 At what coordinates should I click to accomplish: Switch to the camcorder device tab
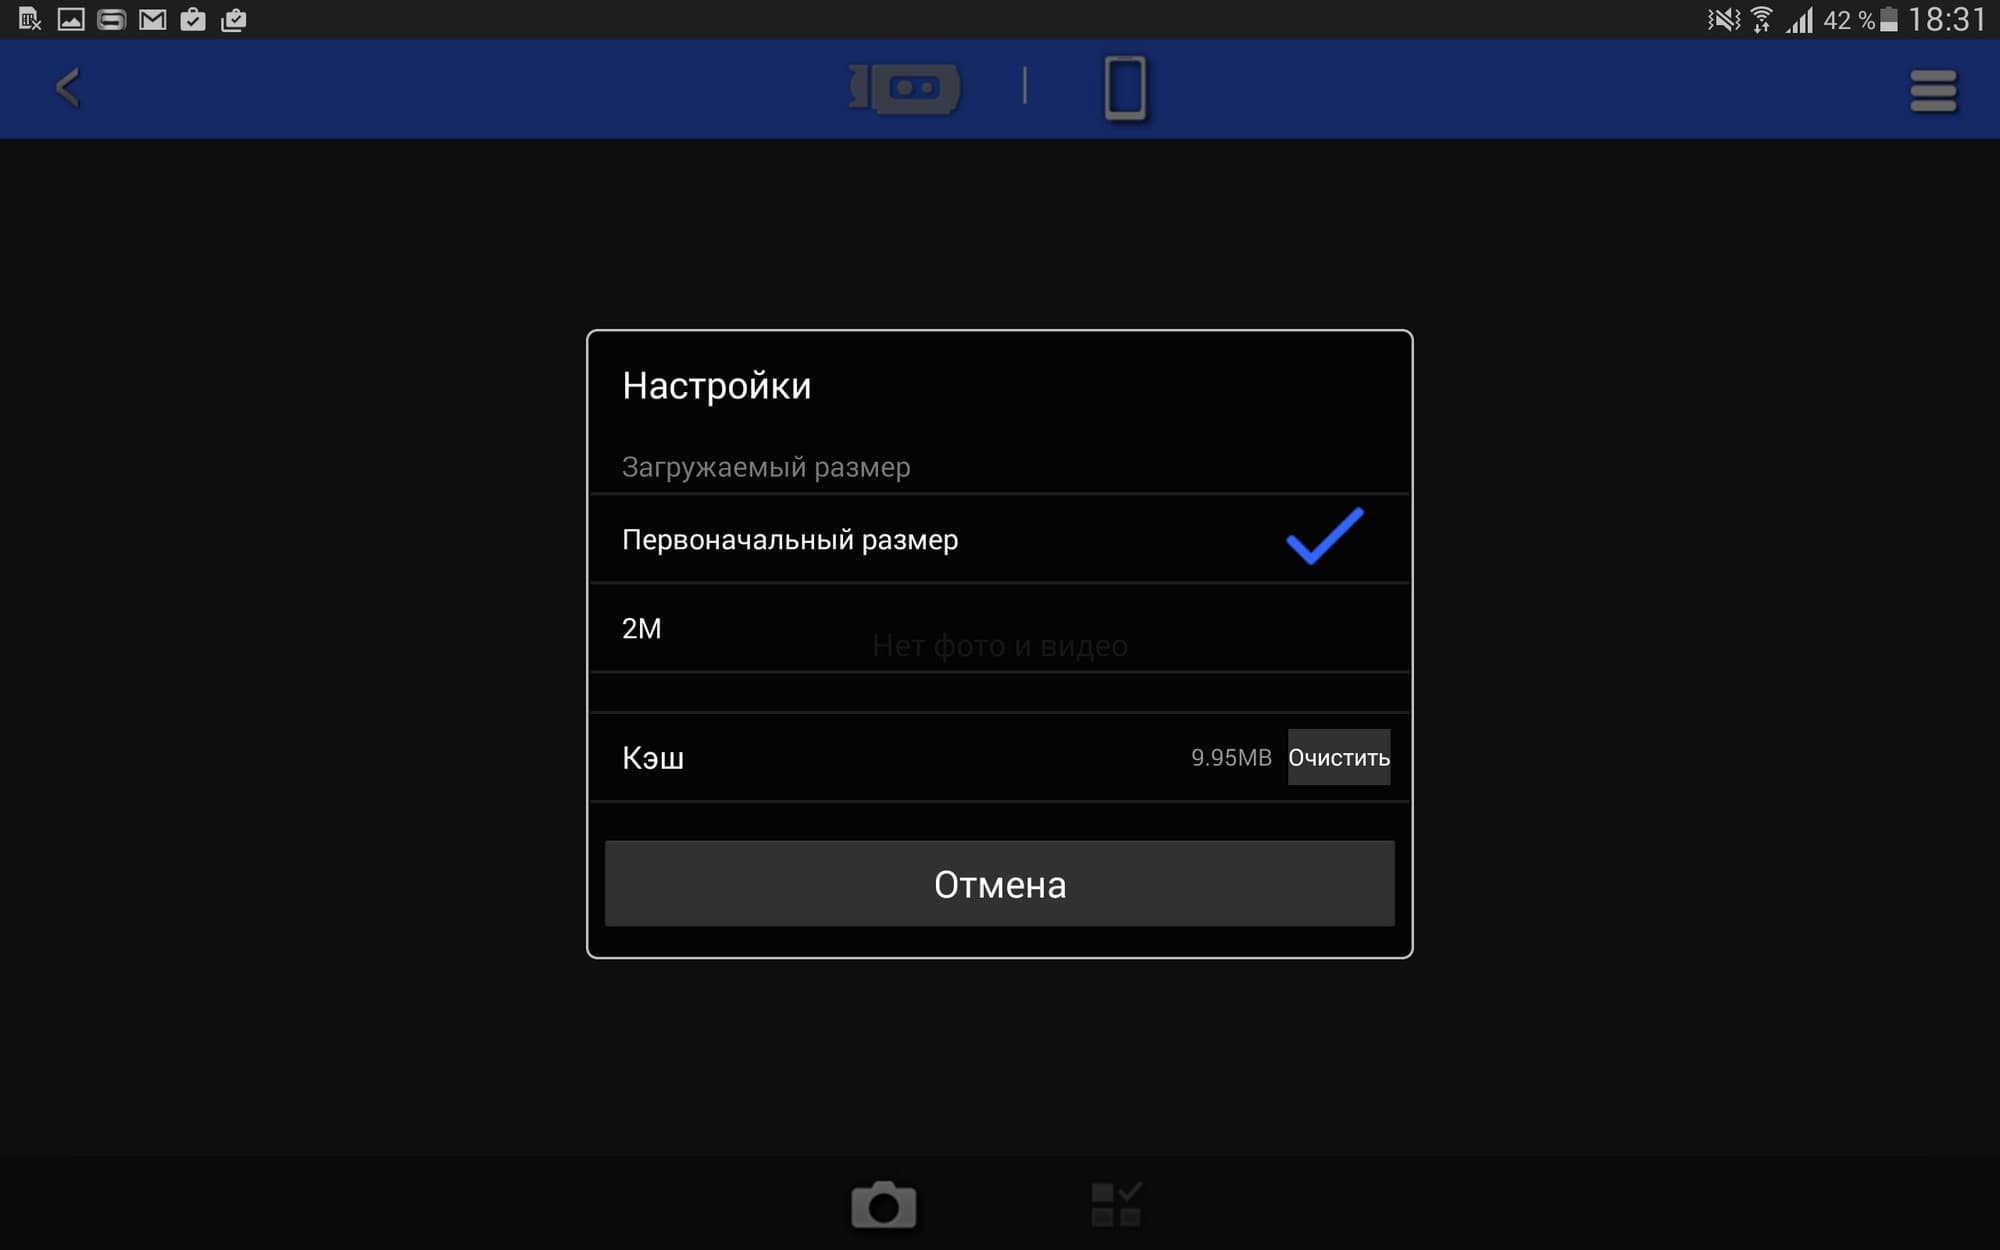[x=906, y=88]
